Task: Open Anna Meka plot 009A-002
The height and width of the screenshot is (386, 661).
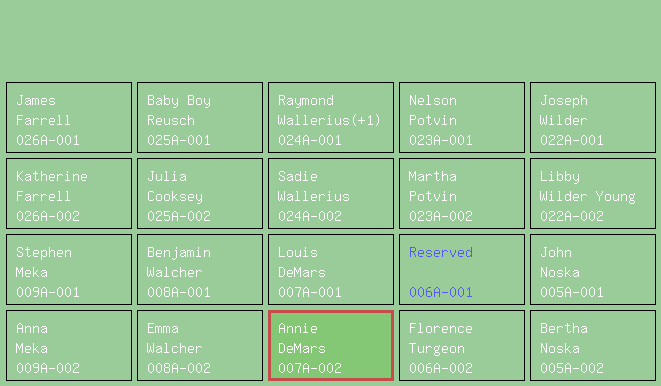Action: point(69,346)
